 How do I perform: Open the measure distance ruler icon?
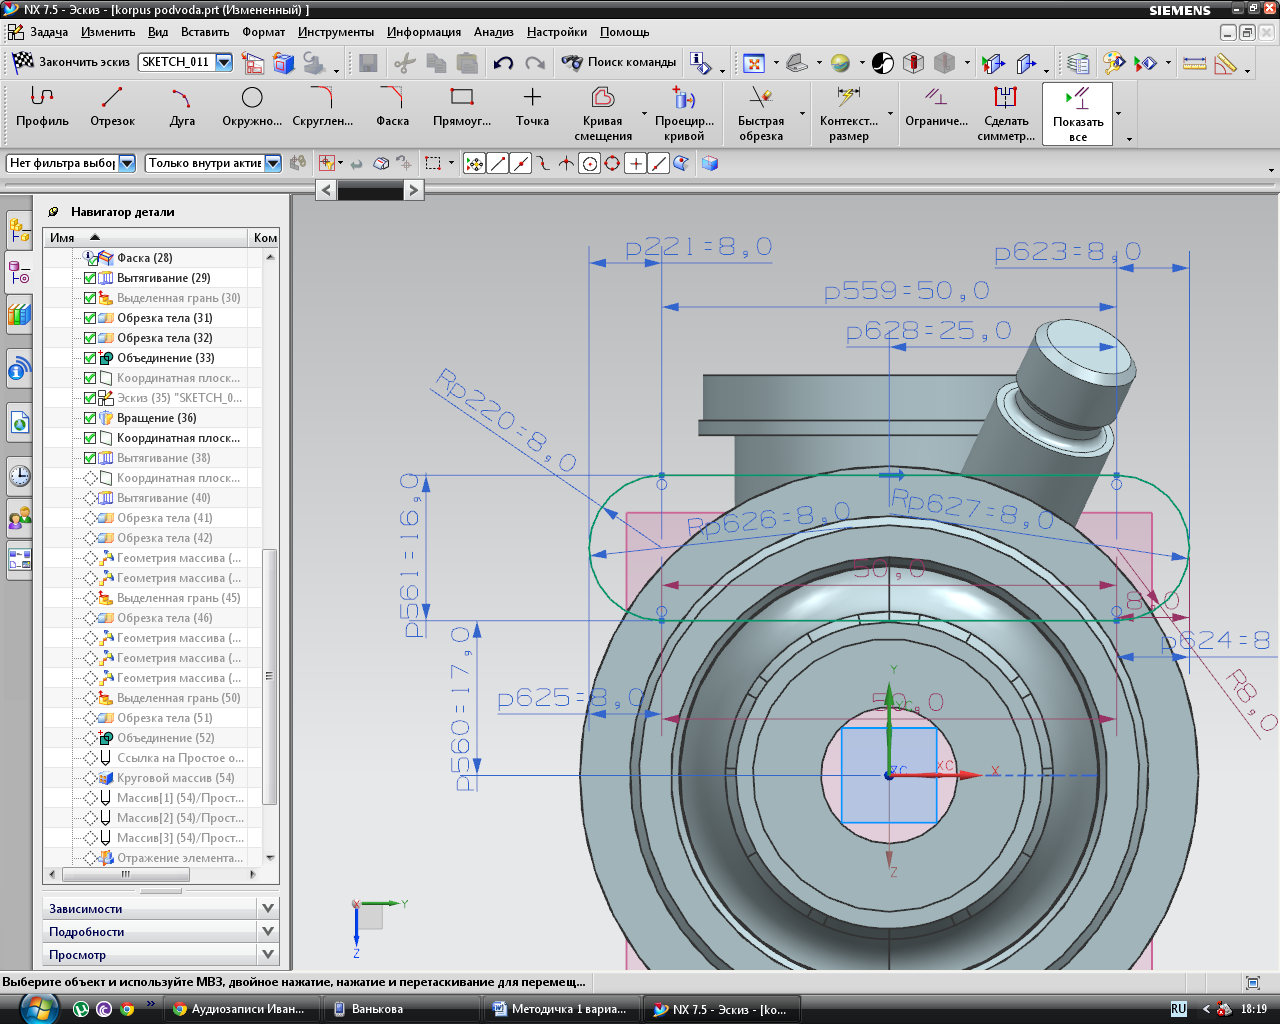[1194, 63]
